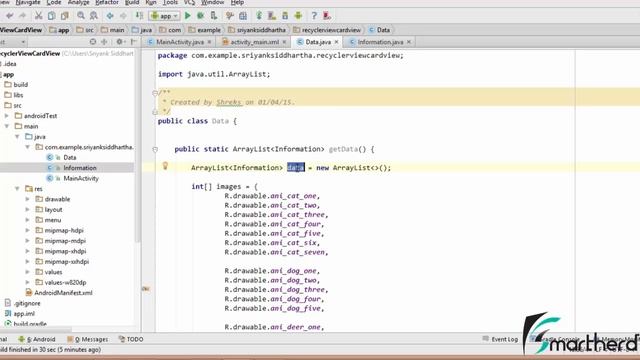Screen dimensions: 640x360
Task: Select MainActivity in project tree
Action: click(x=81, y=178)
